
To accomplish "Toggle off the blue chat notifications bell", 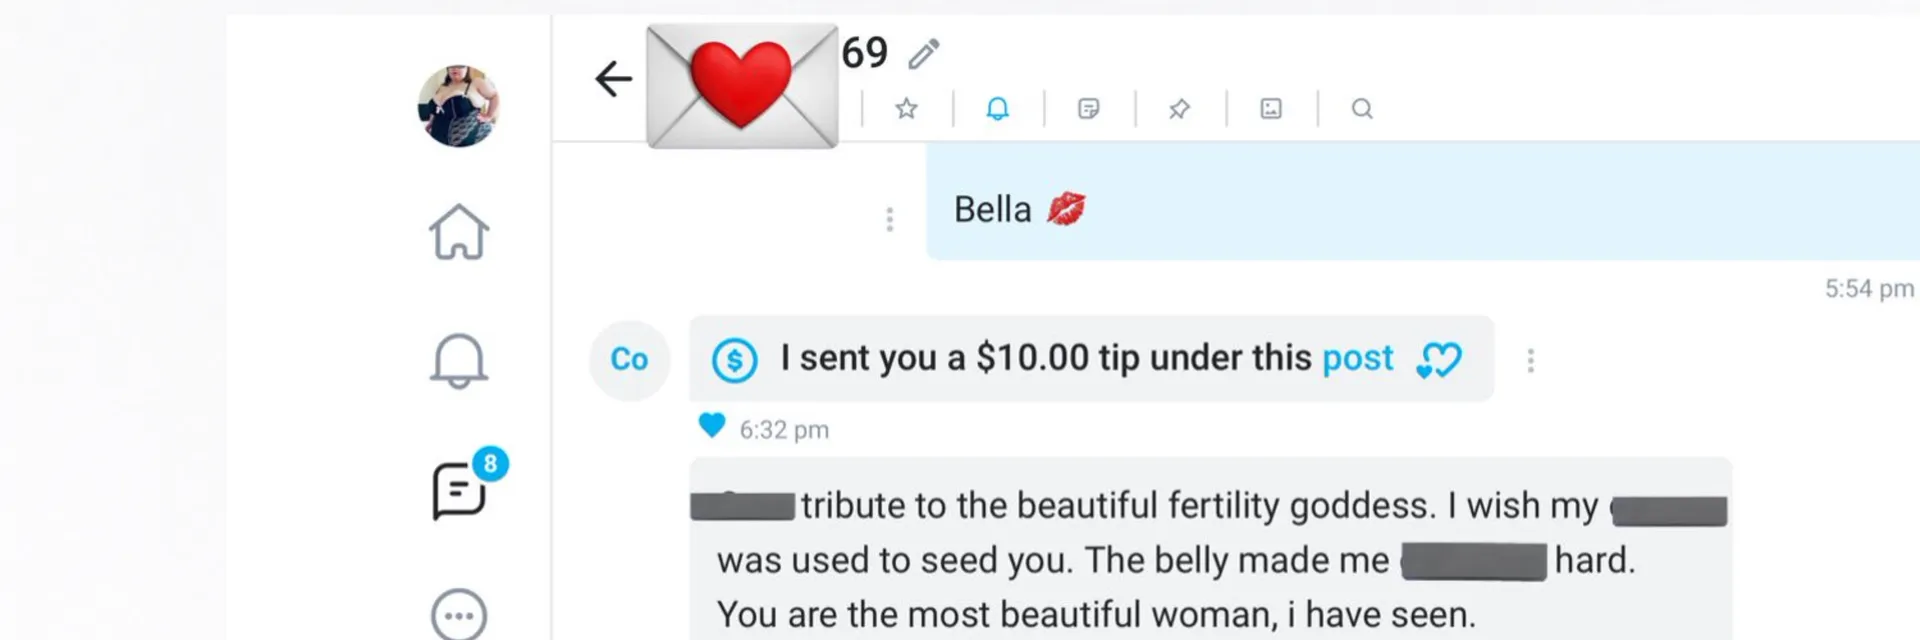I will tap(997, 108).
